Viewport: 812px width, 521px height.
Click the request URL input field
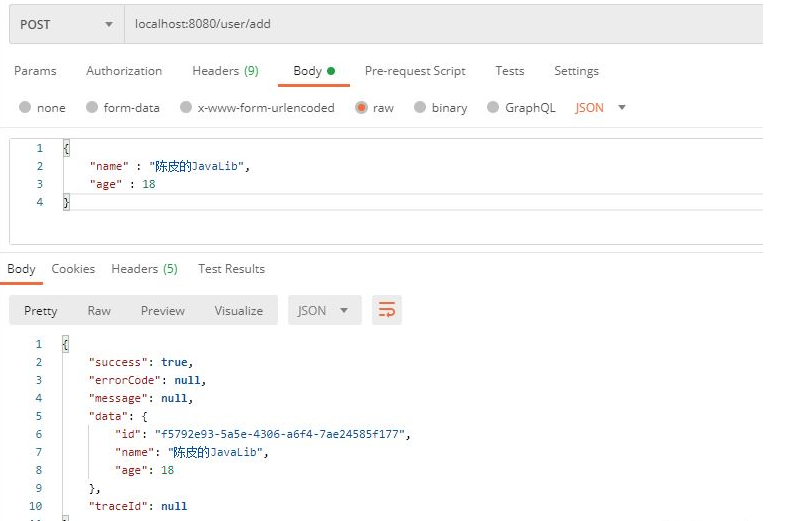pos(440,24)
